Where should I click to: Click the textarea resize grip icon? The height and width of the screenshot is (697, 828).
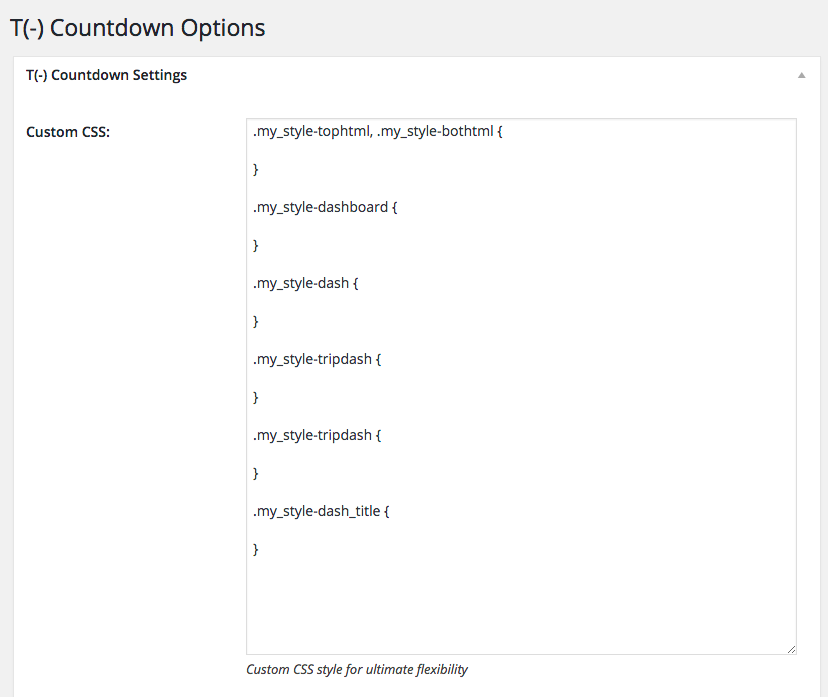point(791,649)
